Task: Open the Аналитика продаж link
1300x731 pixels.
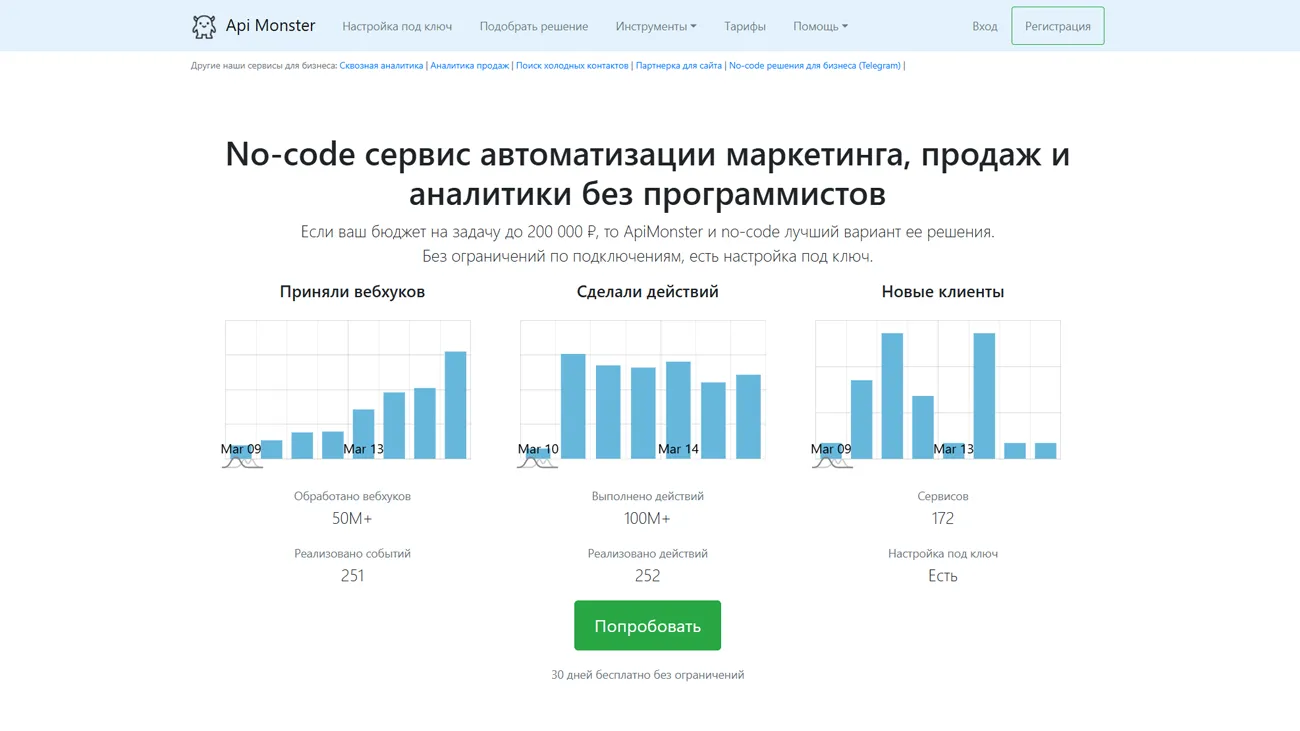Action: (x=469, y=64)
